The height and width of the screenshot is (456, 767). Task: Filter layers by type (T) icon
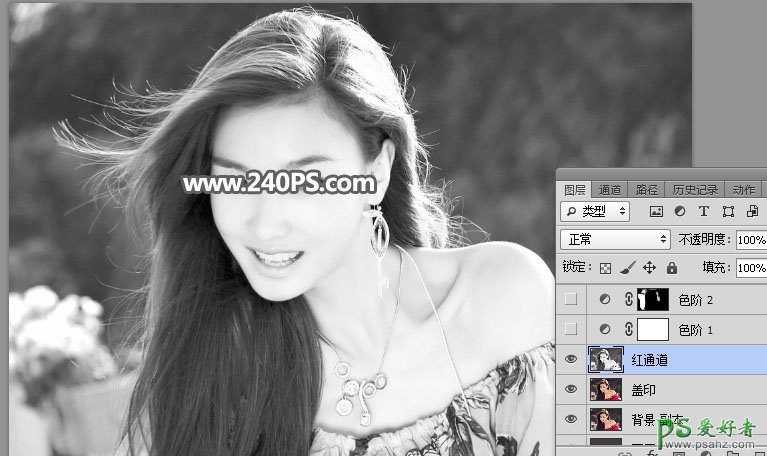703,211
